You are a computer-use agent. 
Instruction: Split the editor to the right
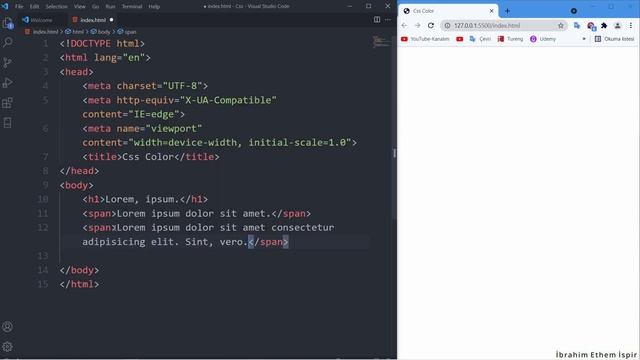[377, 20]
